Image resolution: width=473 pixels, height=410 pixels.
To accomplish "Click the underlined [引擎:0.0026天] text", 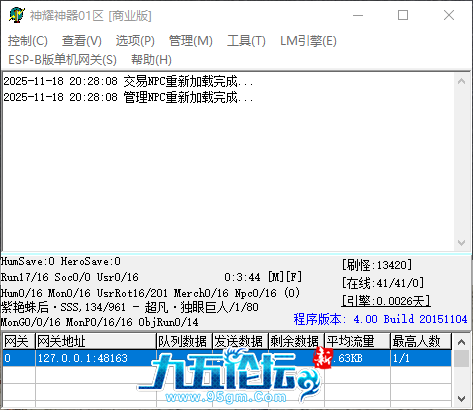I will [386, 301].
